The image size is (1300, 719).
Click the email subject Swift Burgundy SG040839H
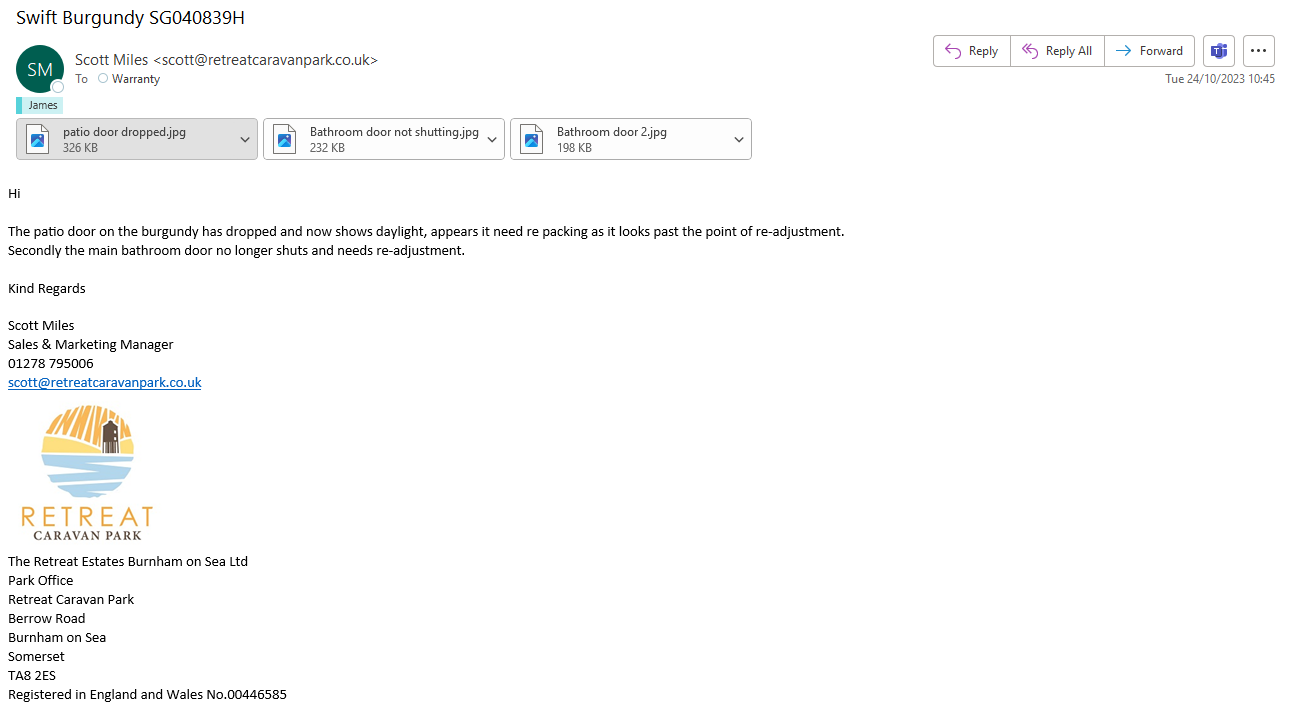130,18
